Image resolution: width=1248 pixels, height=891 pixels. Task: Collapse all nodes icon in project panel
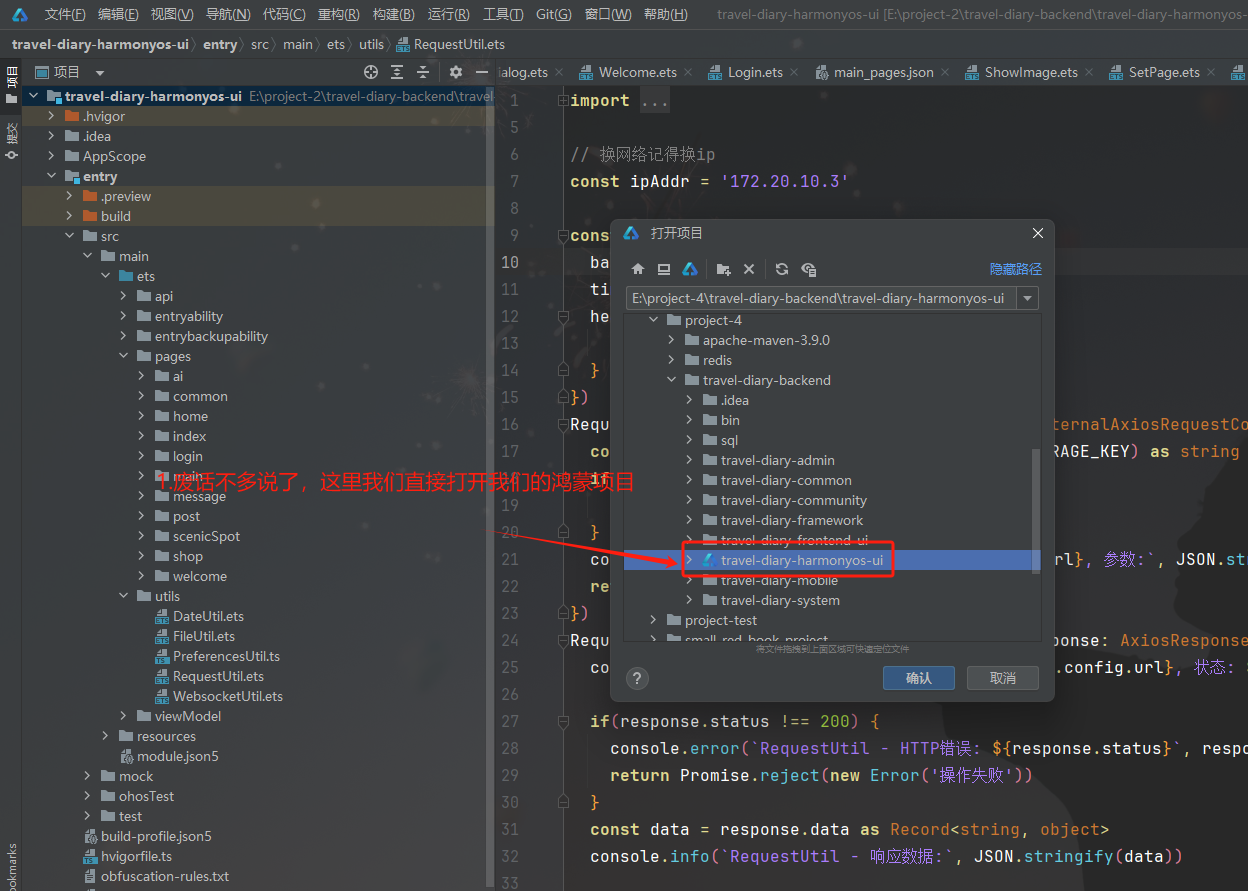point(423,72)
